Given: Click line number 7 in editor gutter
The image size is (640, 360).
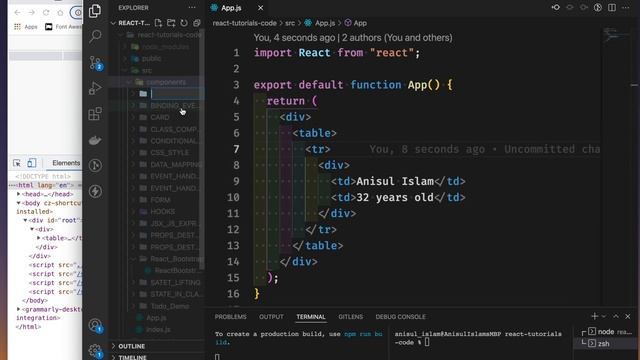Looking at the screenshot, I should [x=236, y=149].
